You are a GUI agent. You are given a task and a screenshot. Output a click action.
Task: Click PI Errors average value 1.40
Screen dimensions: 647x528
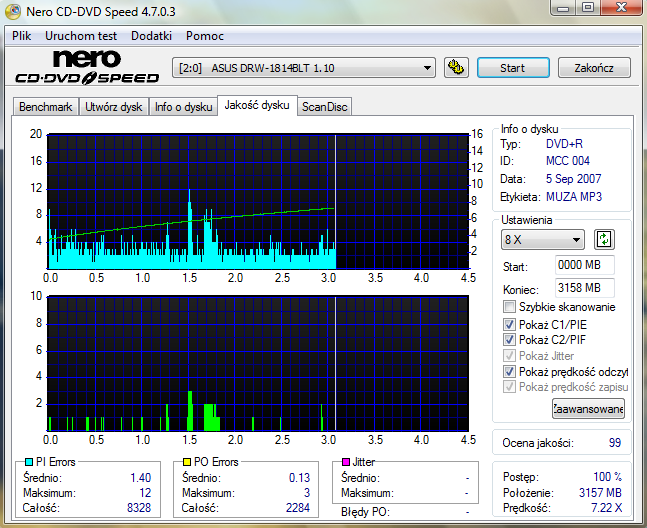[141, 478]
